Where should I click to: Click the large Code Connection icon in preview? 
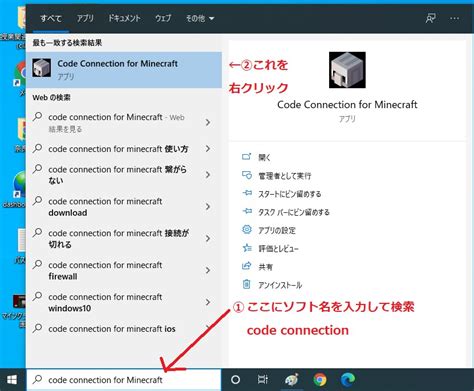pos(347,70)
